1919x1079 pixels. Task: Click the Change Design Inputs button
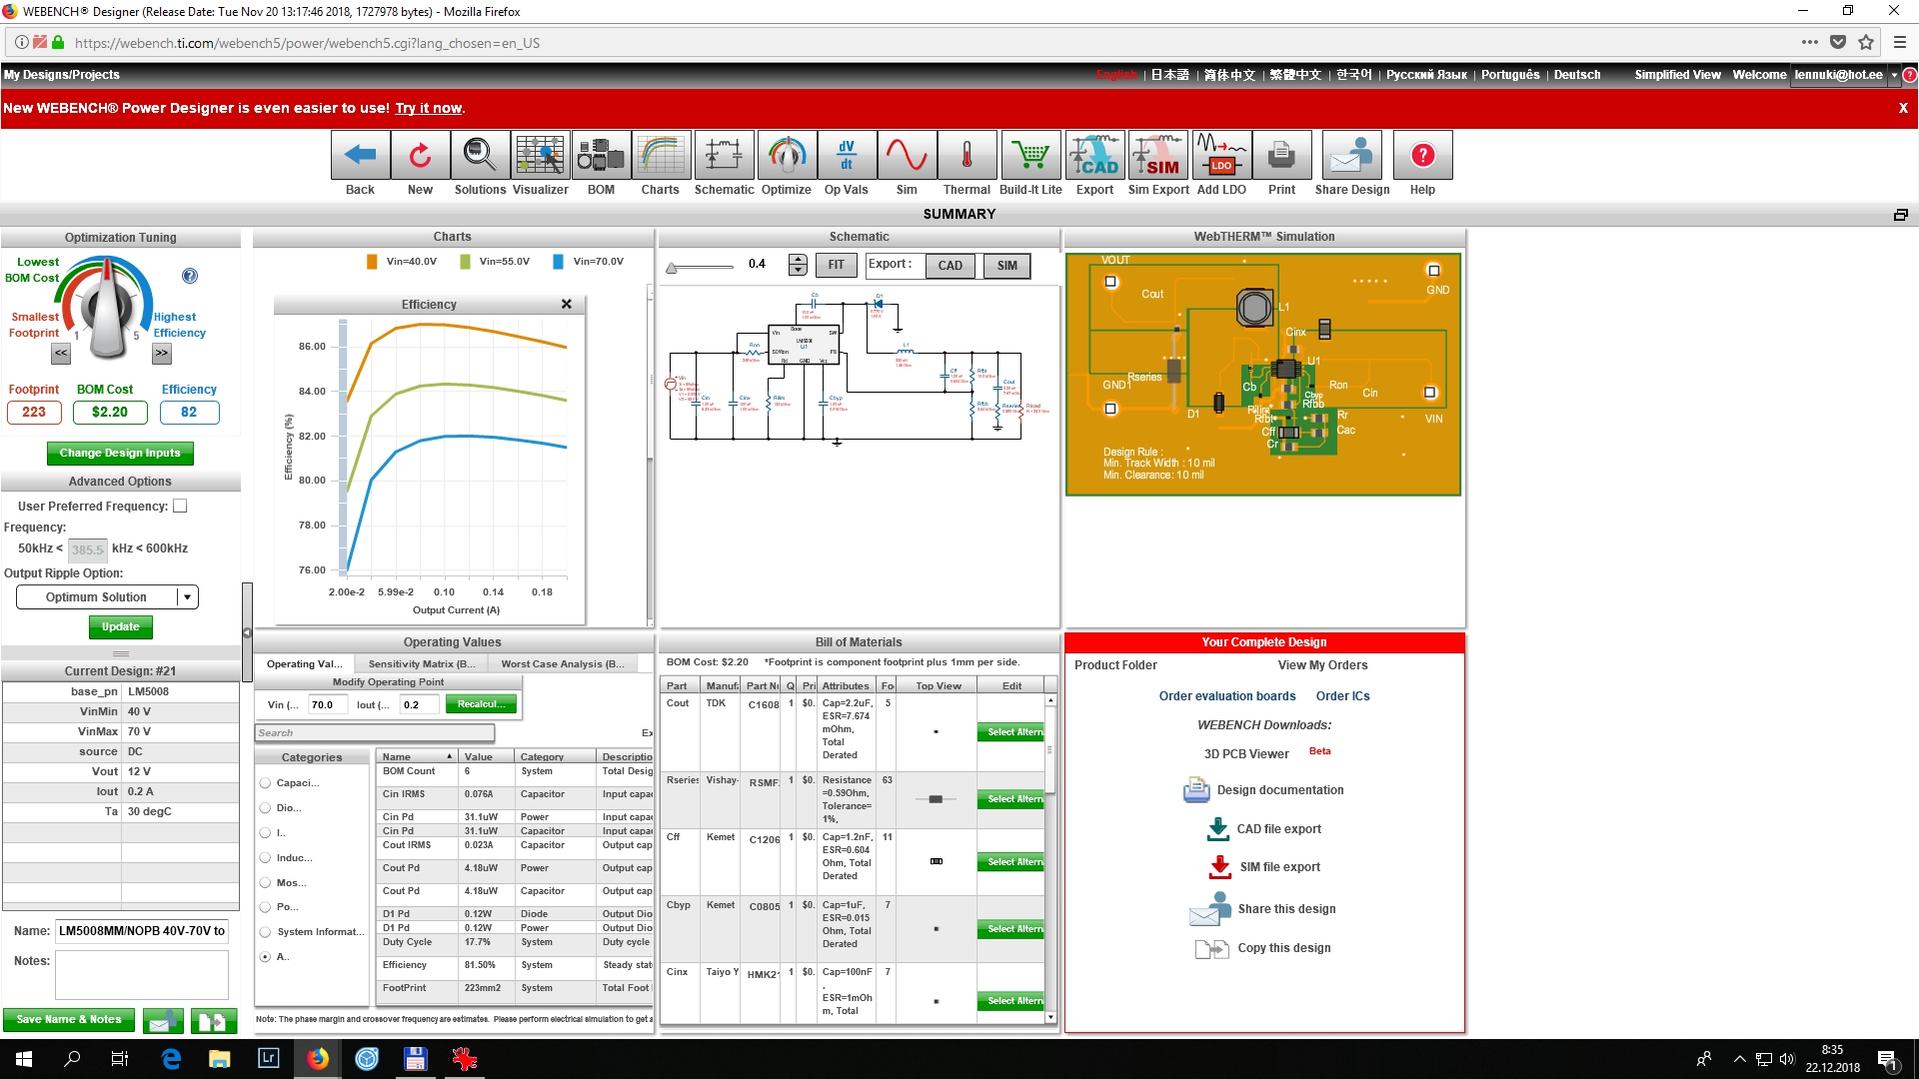(x=120, y=453)
